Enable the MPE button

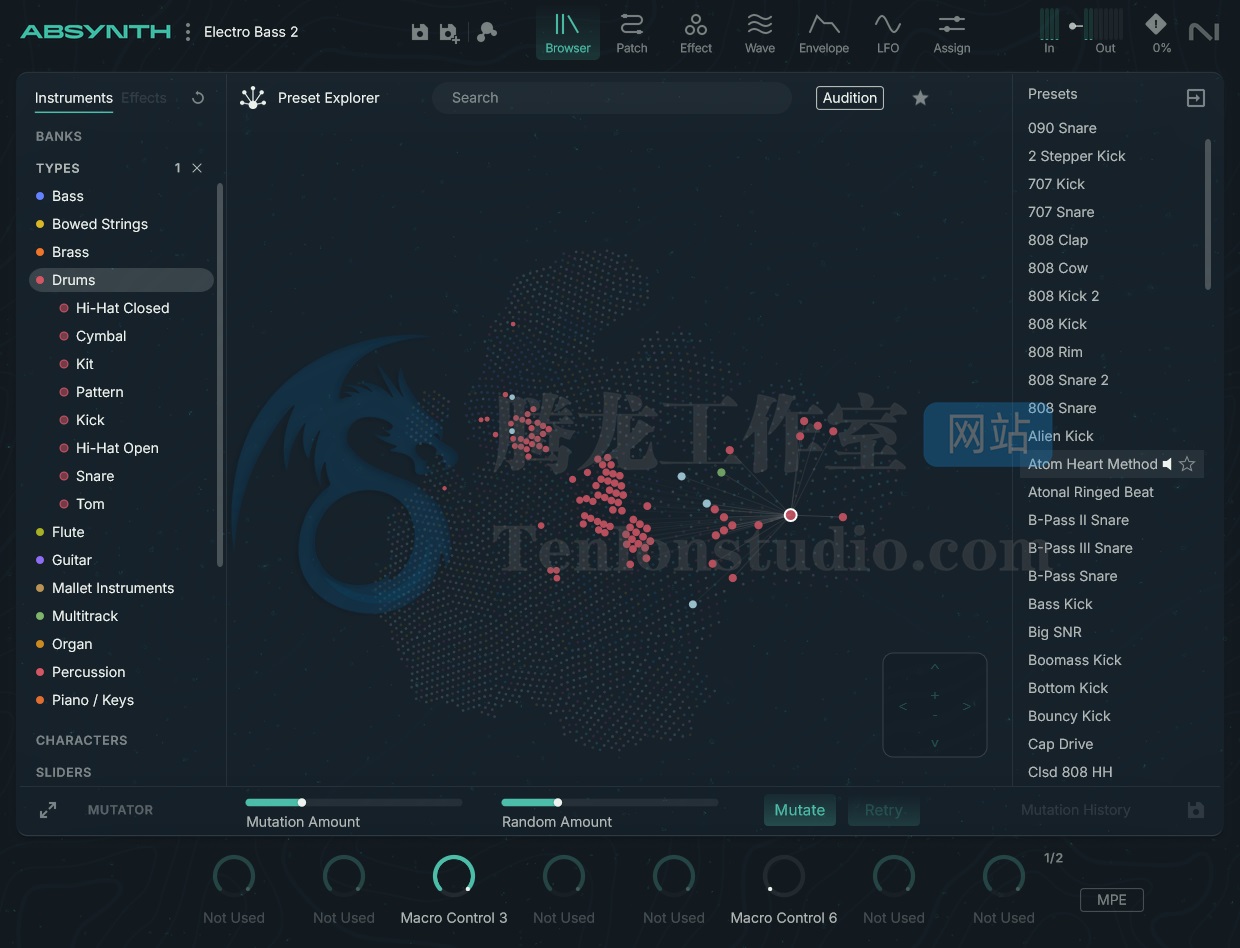(x=1111, y=900)
